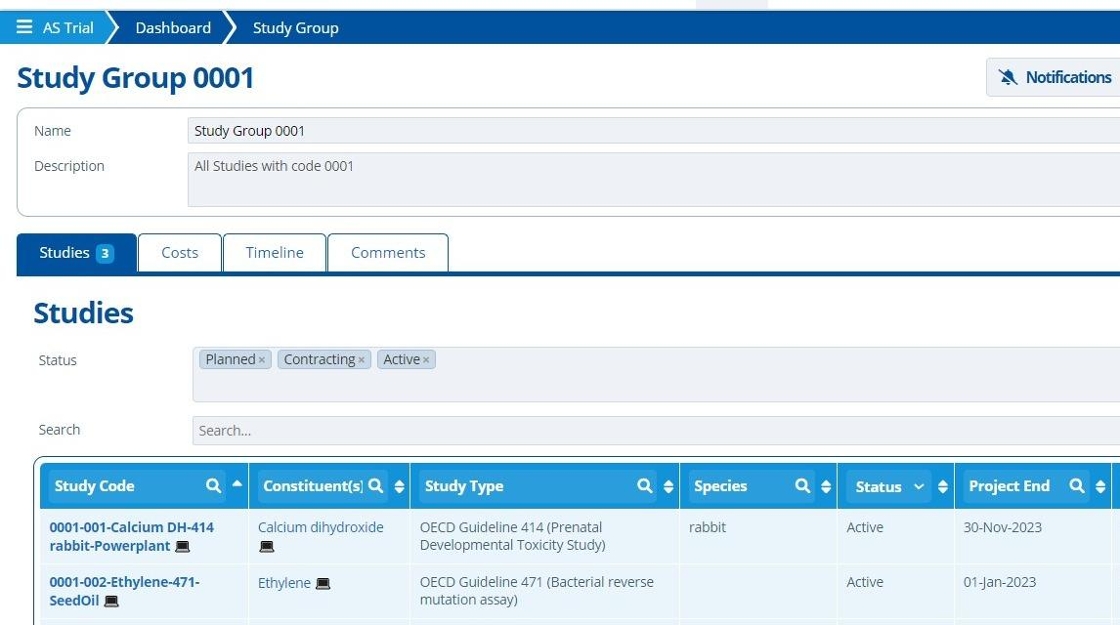Click the Study Group breadcrumb
The image size is (1120, 625).
coord(295,28)
